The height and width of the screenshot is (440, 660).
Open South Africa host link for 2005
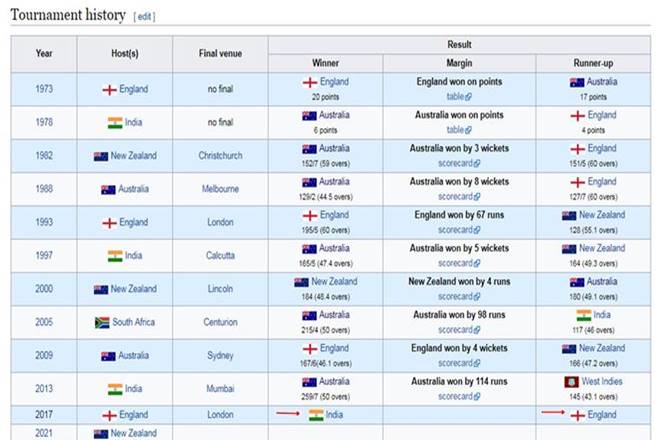click(x=133, y=322)
